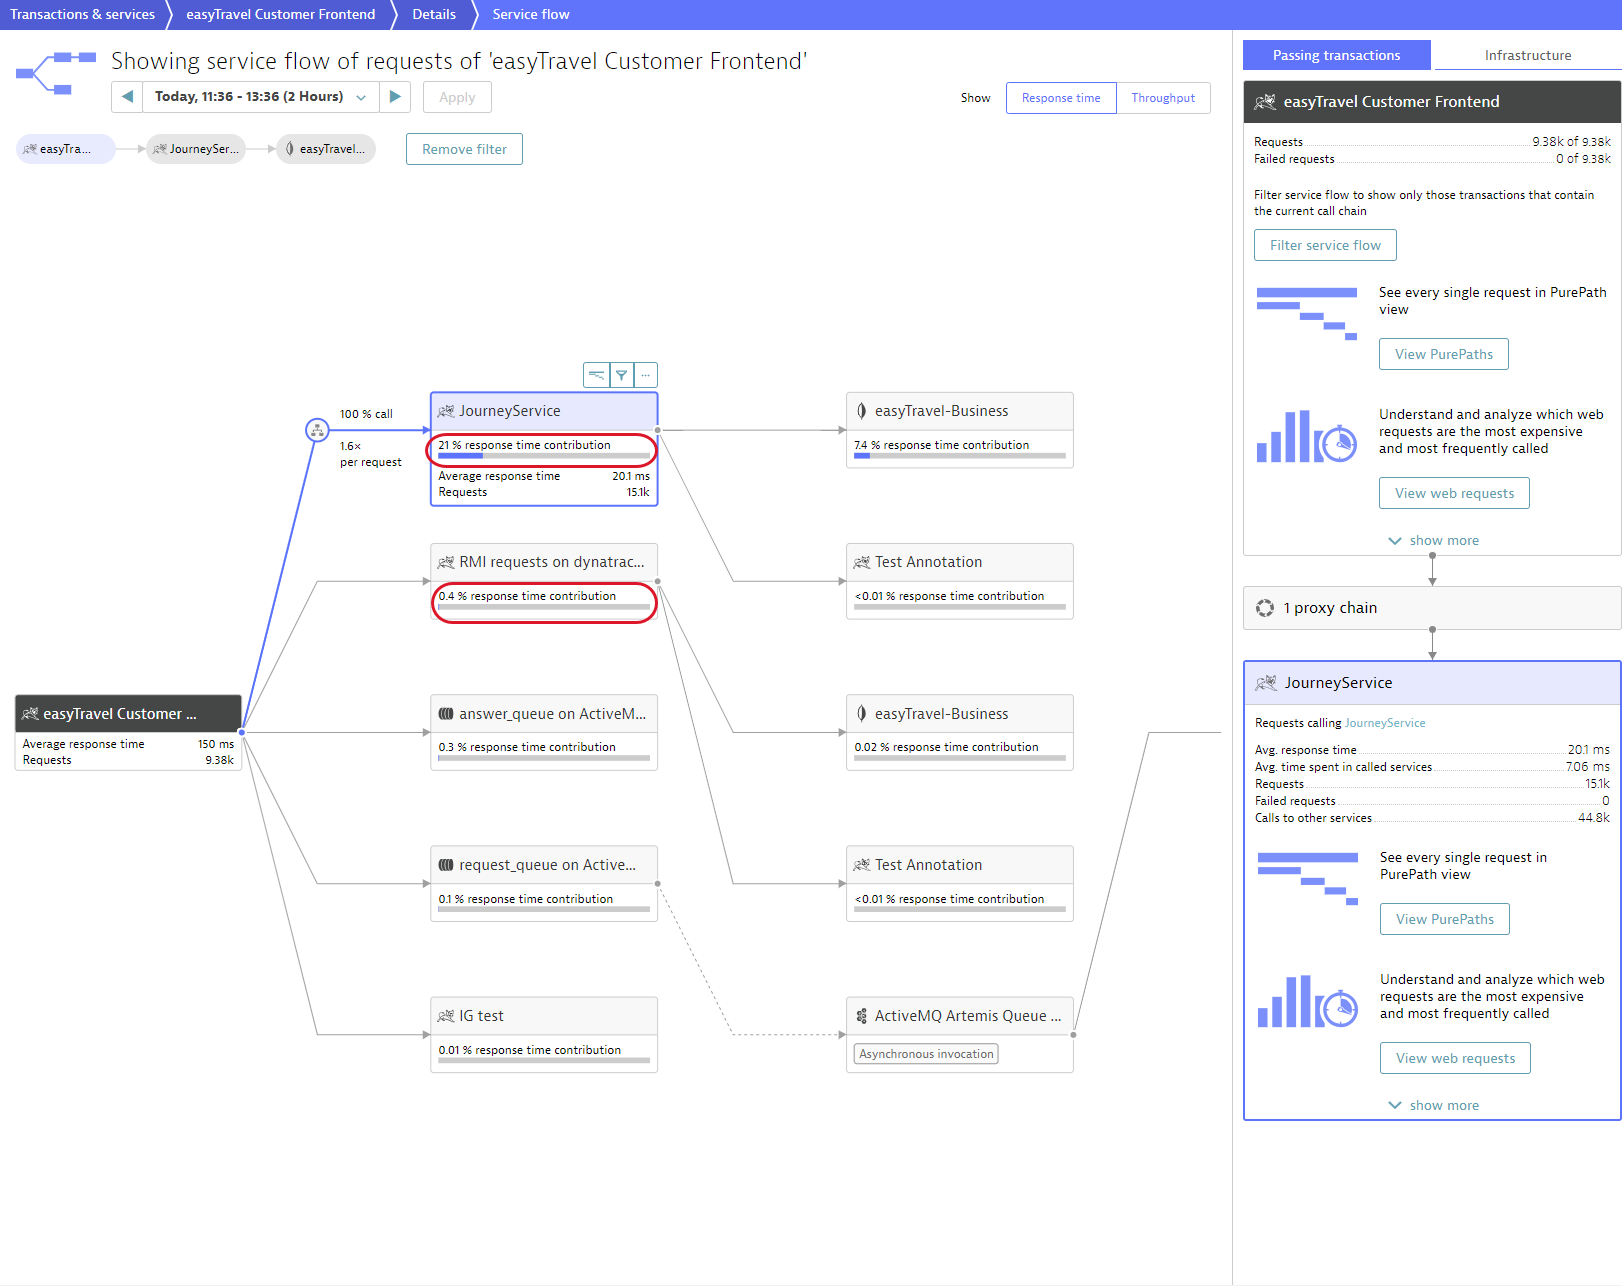Open the Infrastructure tab

point(1527,55)
